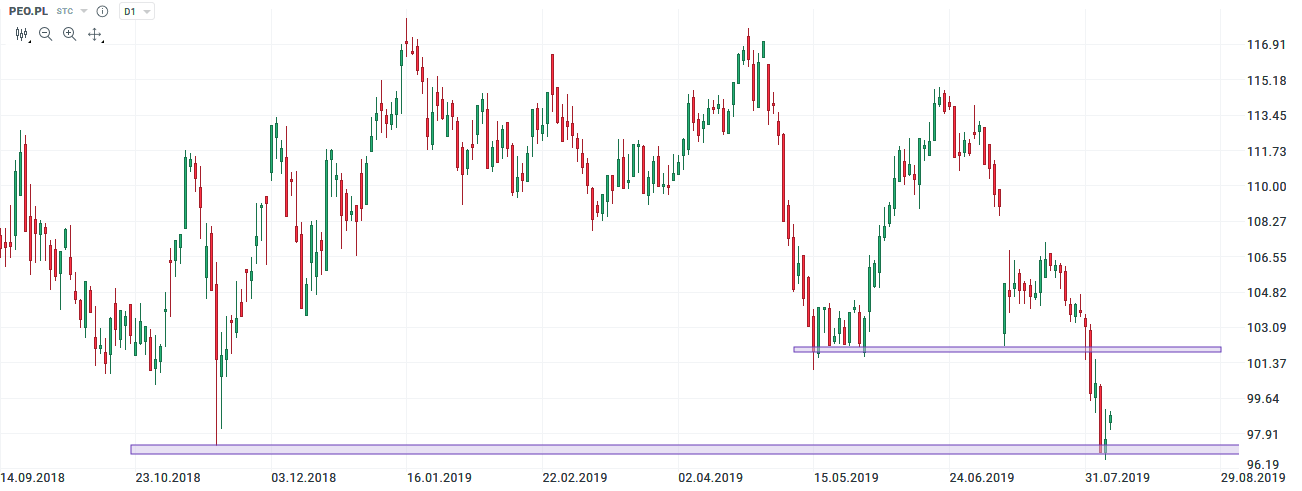1302x491 pixels.
Task: Open the candlestick chart type selector
Action: (x=22, y=34)
